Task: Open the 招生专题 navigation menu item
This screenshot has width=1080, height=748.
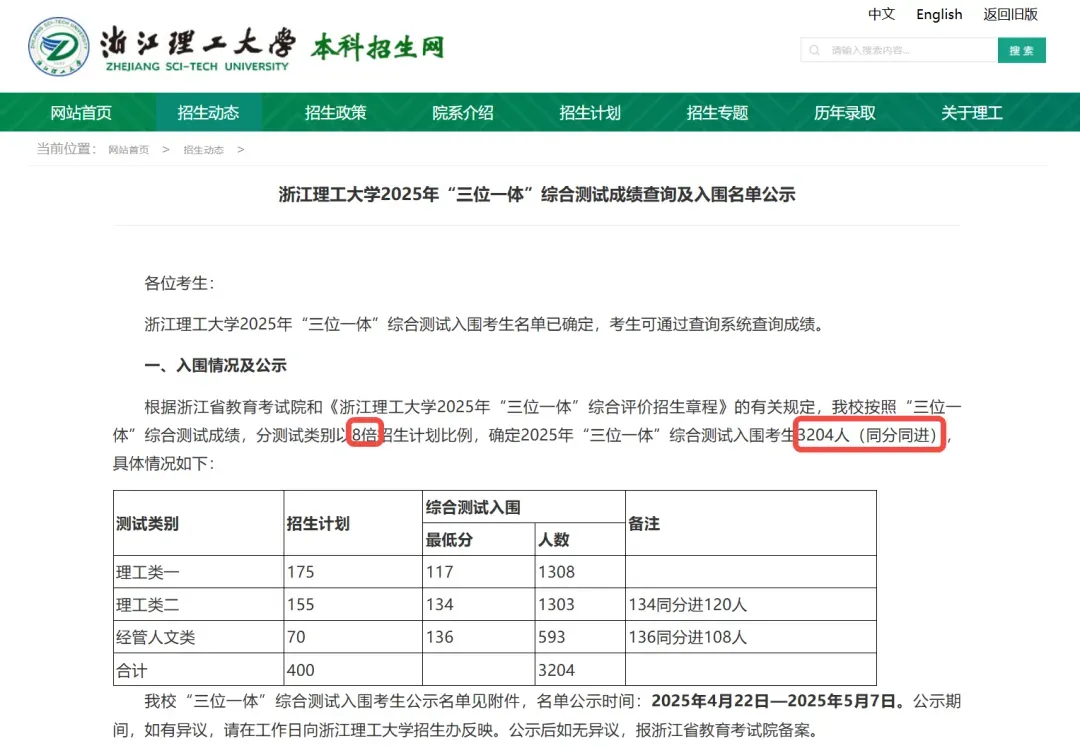Action: click(717, 112)
